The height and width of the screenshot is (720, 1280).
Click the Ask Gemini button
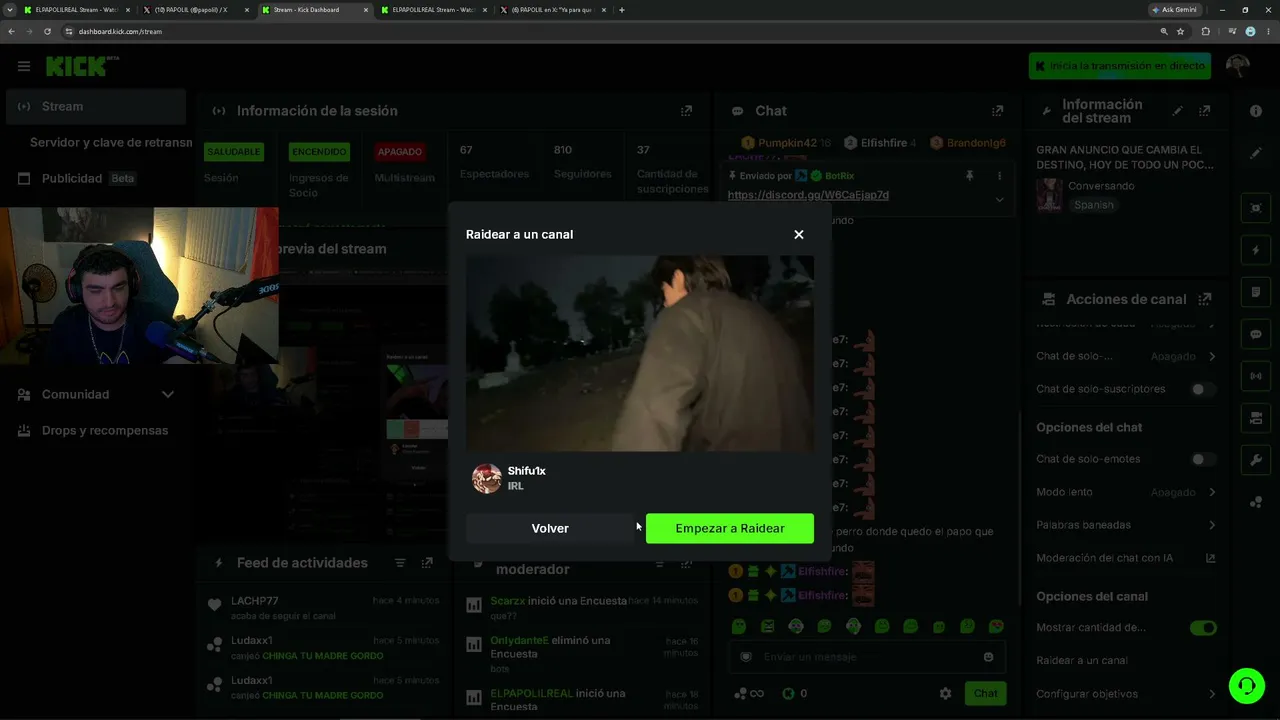coord(1175,10)
